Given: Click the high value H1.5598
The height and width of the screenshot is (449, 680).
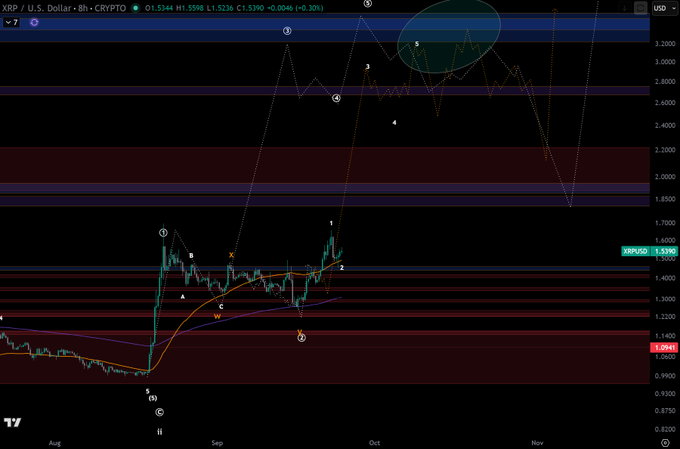Looking at the screenshot, I should tap(189, 8).
